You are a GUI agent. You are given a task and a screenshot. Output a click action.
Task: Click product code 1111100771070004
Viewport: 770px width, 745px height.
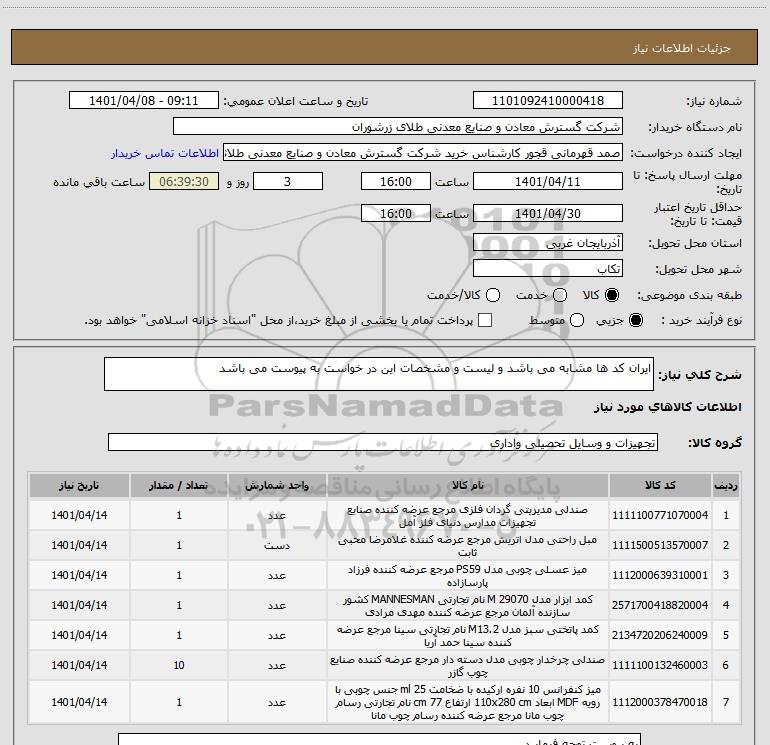click(x=660, y=515)
